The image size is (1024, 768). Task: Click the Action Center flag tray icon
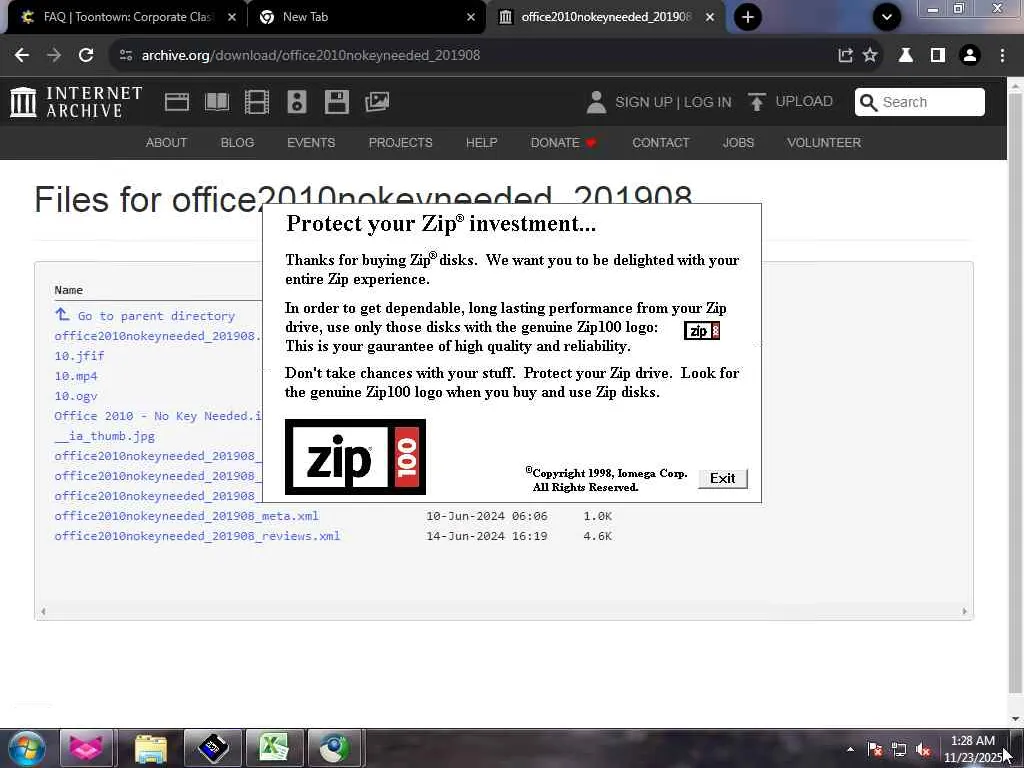(874, 750)
